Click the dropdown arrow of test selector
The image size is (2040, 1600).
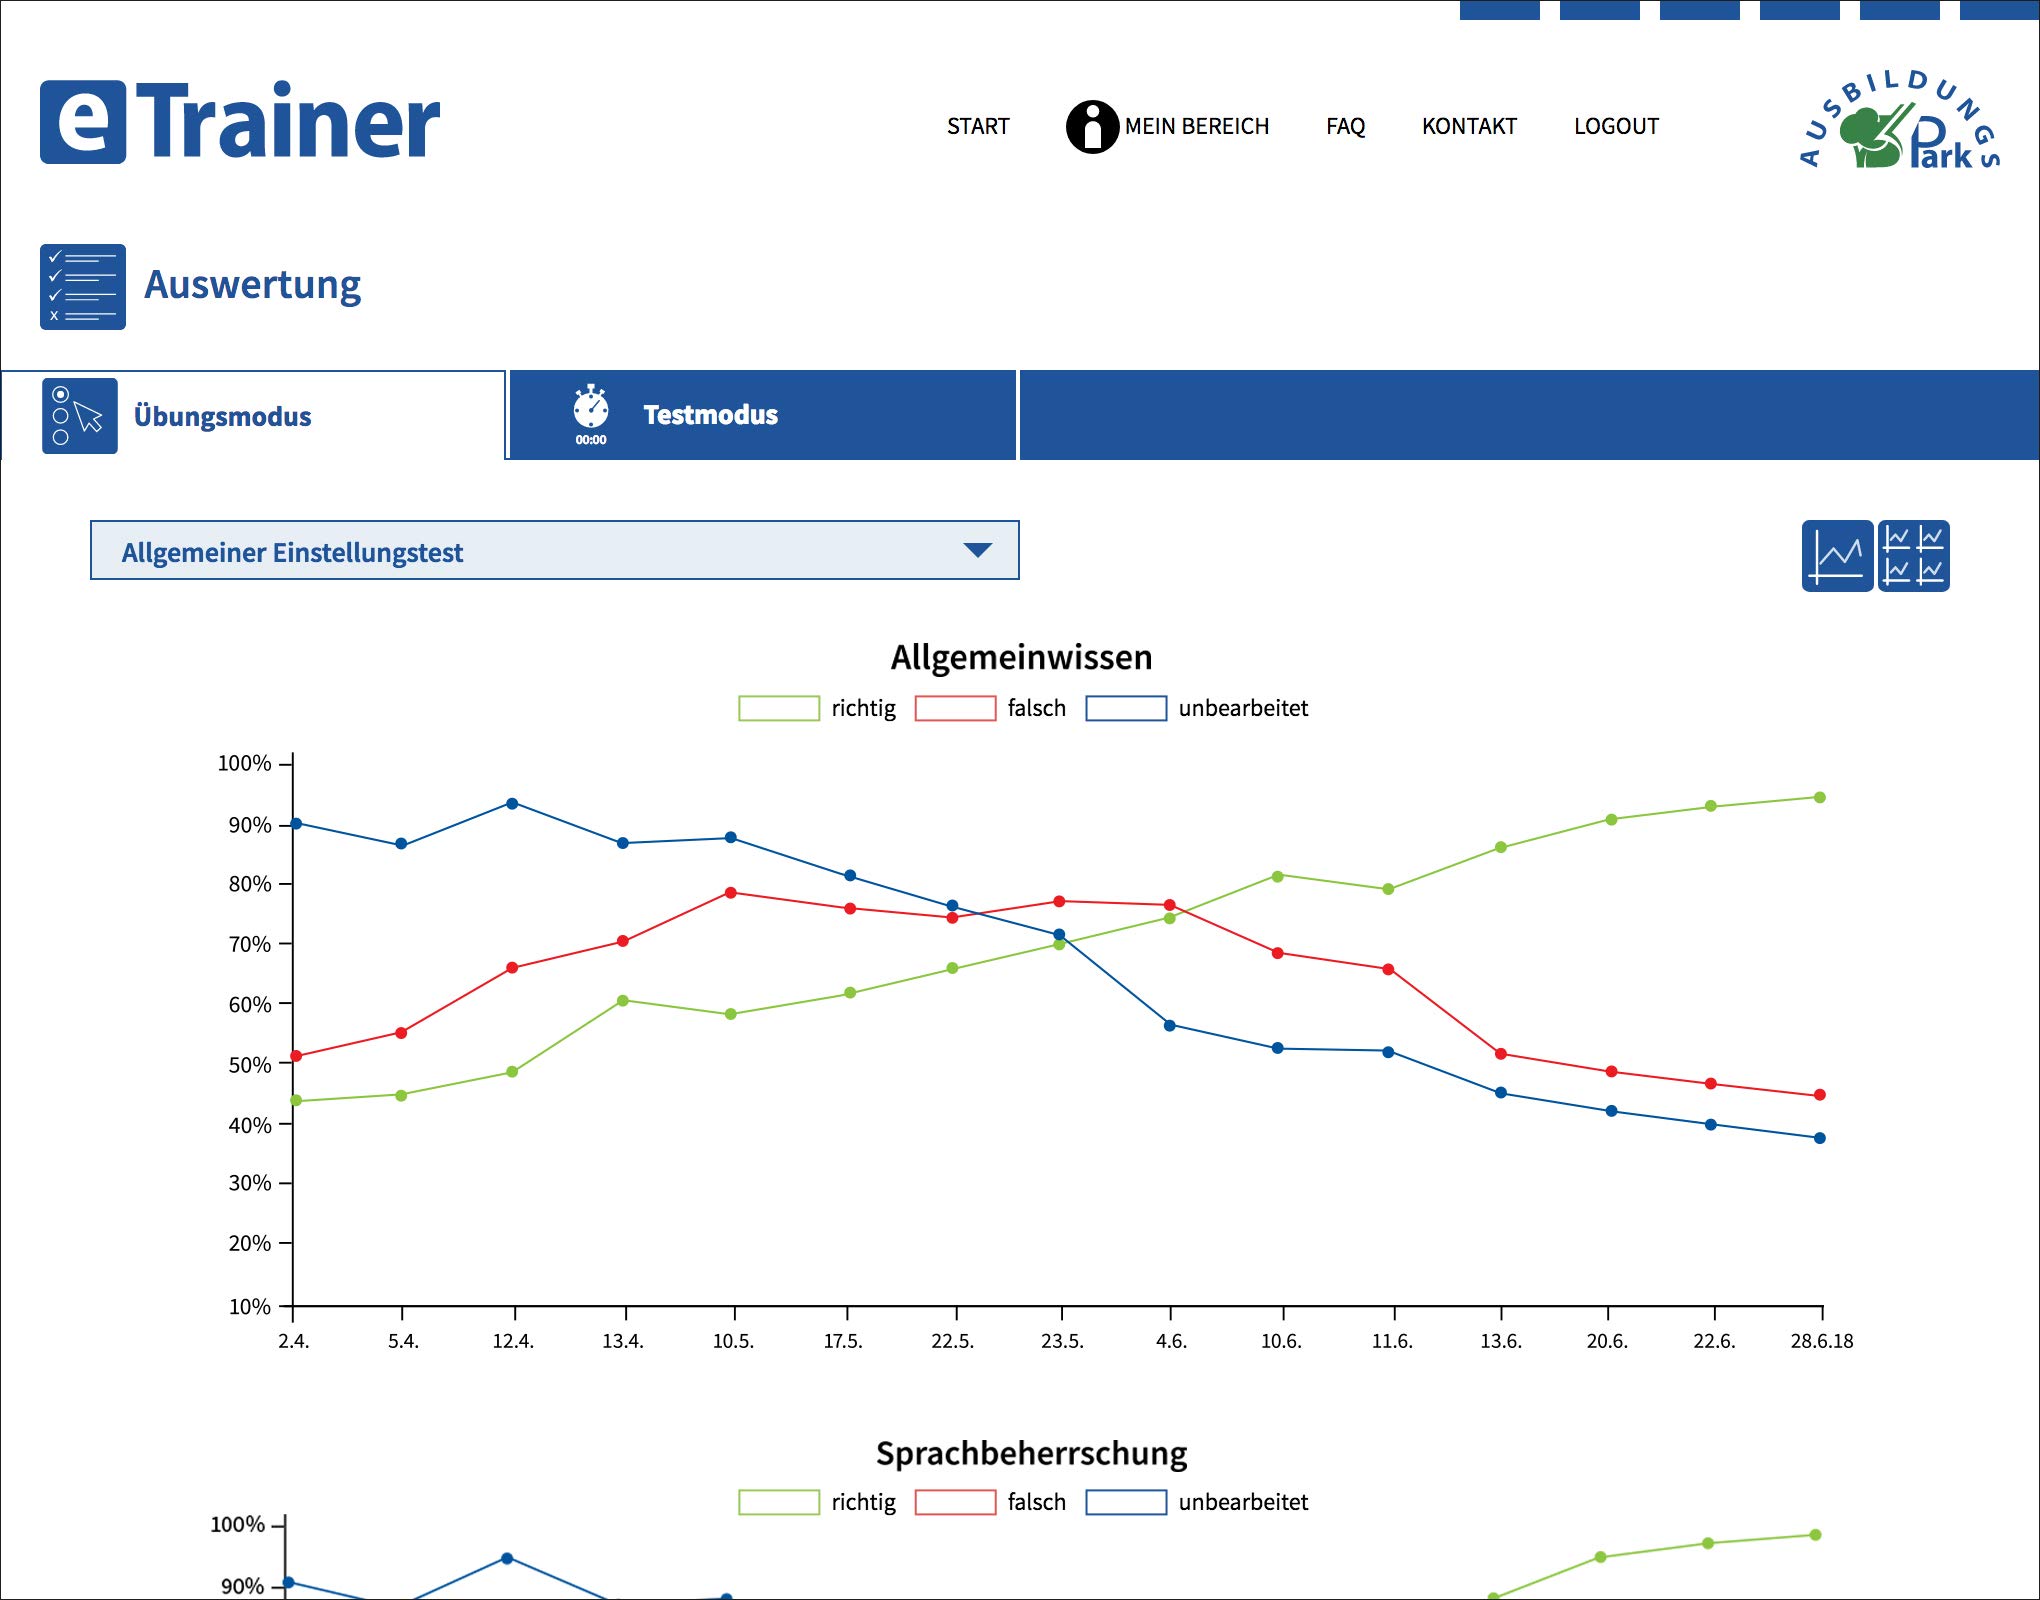[977, 550]
